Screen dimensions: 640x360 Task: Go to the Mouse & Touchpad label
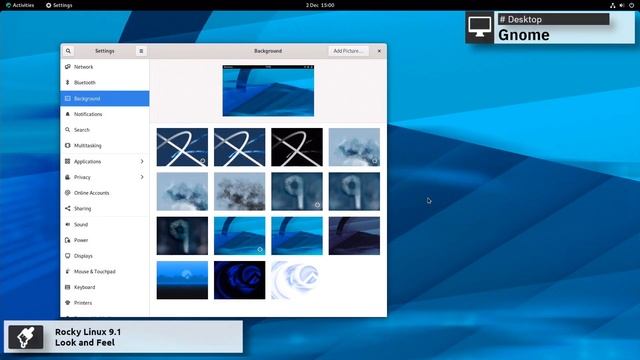95,272
